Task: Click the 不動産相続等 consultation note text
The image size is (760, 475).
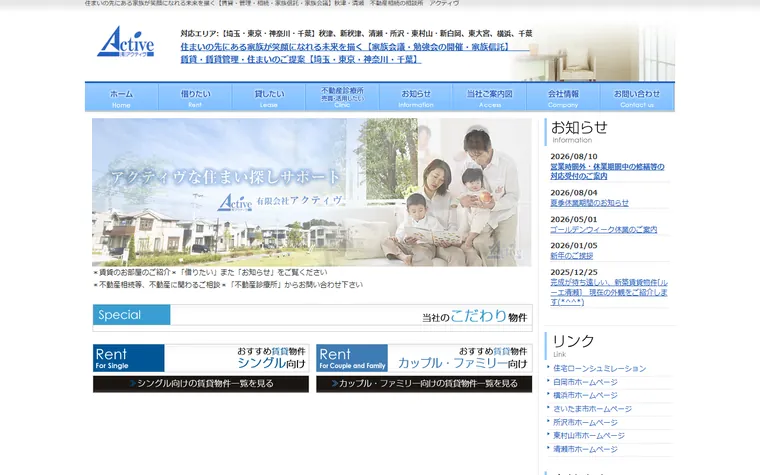Action: [x=228, y=285]
